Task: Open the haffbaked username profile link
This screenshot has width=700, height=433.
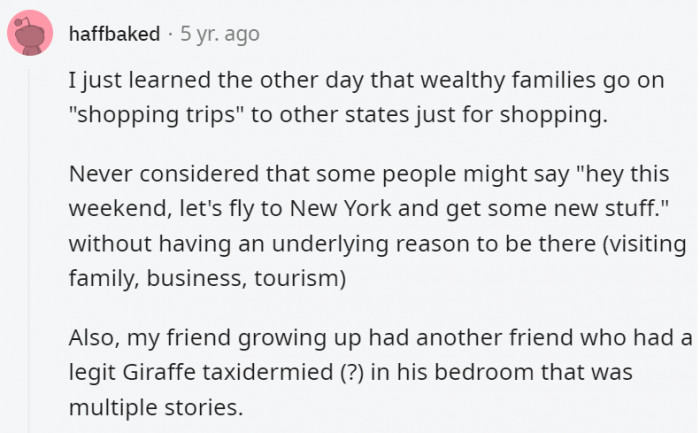Action: point(114,34)
